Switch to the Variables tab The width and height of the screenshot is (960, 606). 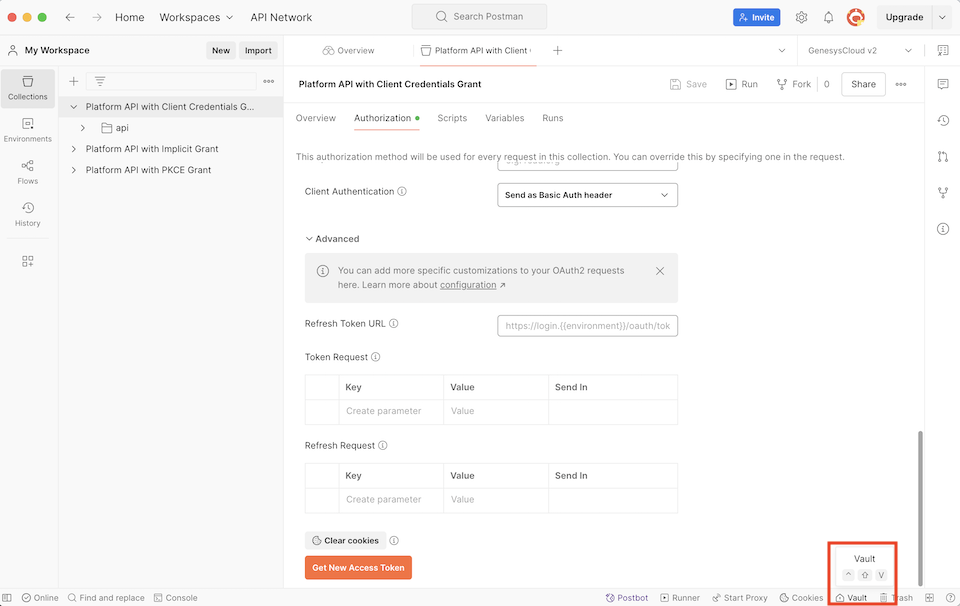tap(504, 118)
